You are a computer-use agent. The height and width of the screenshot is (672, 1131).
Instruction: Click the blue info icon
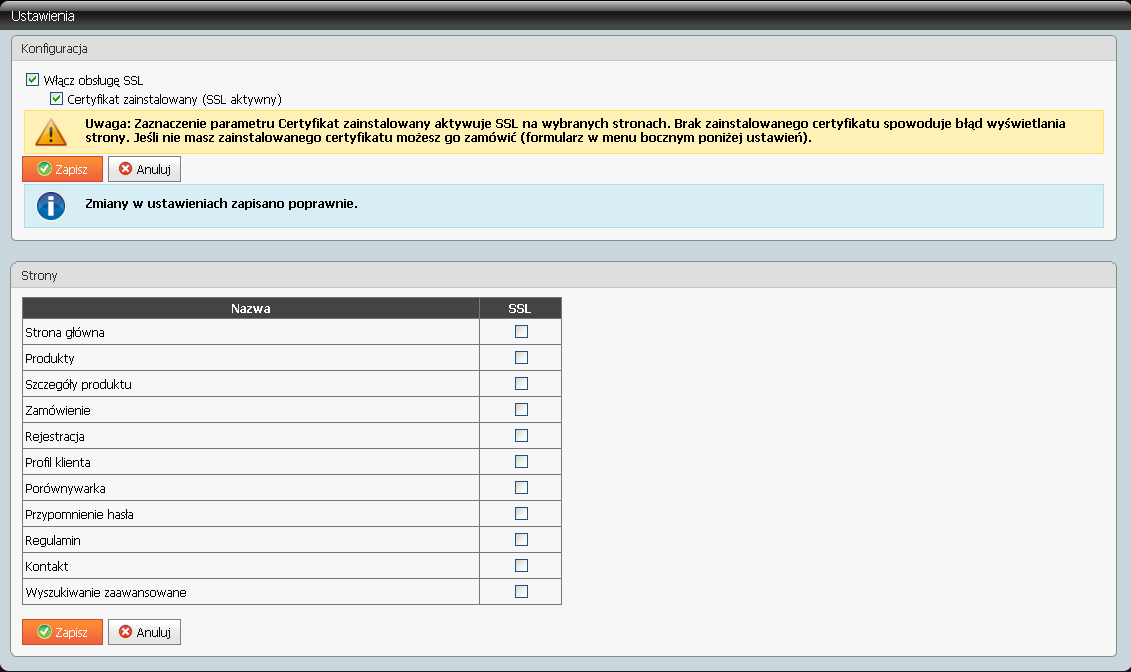pos(50,205)
